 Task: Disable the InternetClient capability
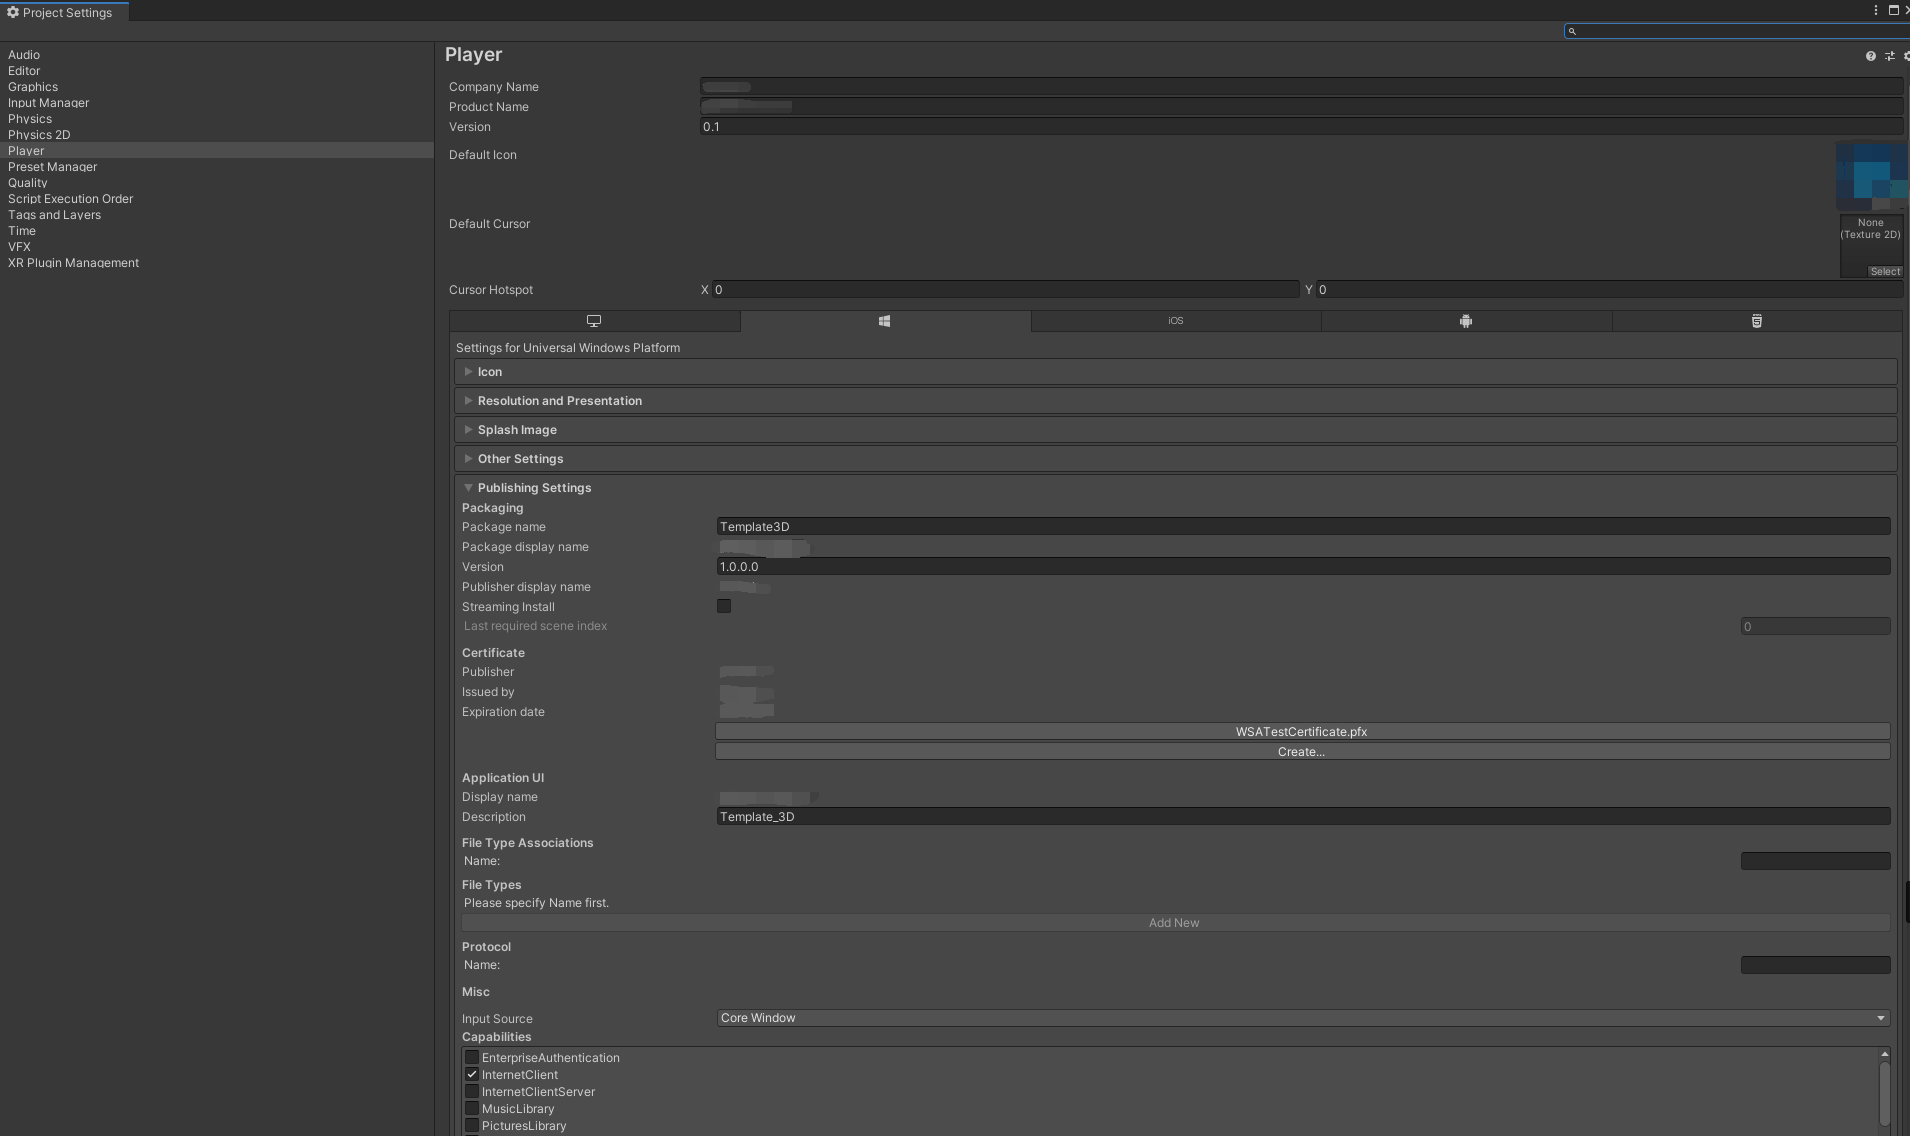[x=471, y=1074]
